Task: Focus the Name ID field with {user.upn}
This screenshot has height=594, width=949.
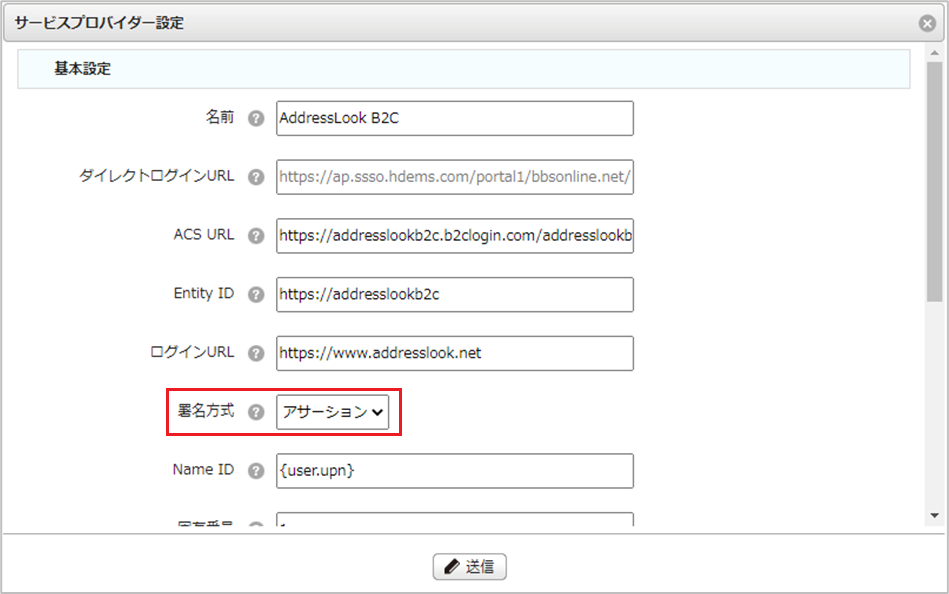Action: 455,470
